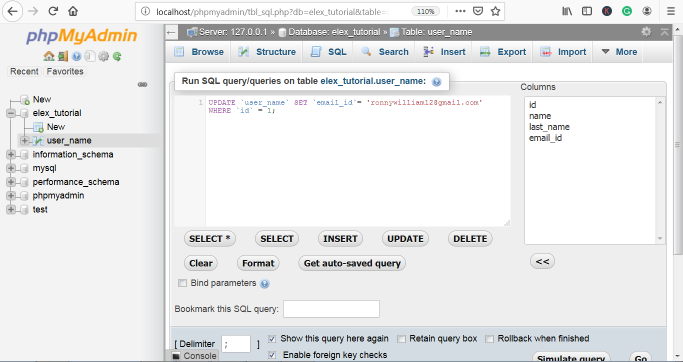Expand the performance_schema database
The height and width of the screenshot is (362, 683).
[x=11, y=182]
